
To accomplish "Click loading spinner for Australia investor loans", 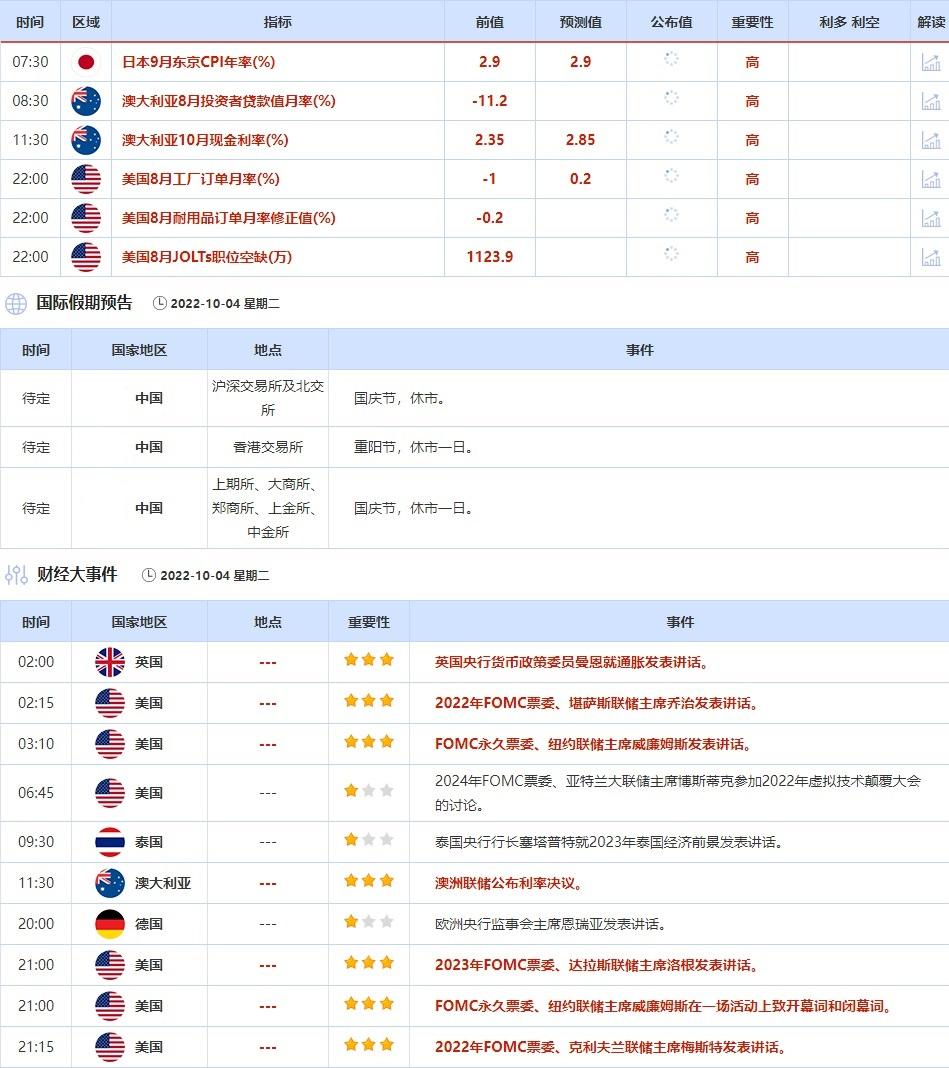I will 671,98.
